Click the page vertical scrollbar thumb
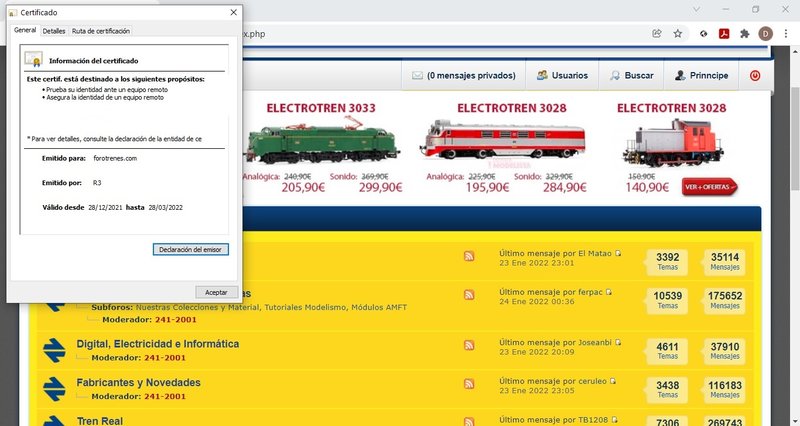This screenshot has width=800, height=426. 795,138
